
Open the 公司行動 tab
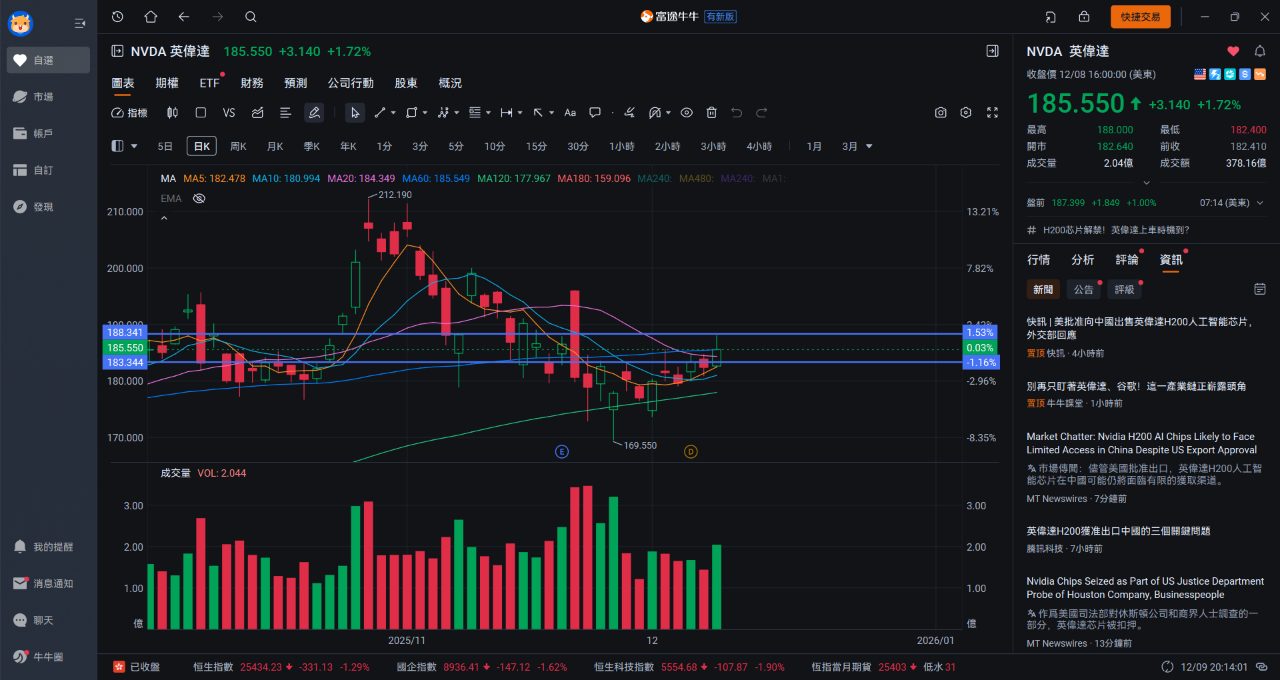click(x=351, y=83)
